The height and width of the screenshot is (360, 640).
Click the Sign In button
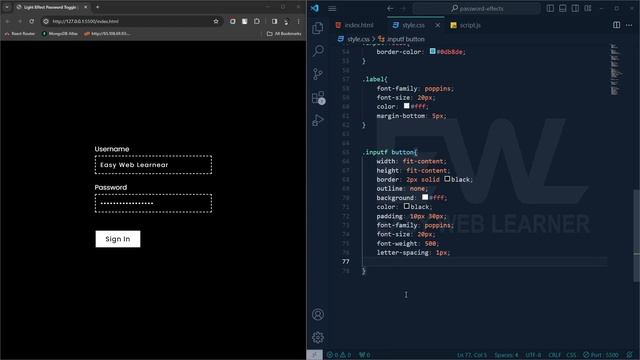tap(118, 239)
